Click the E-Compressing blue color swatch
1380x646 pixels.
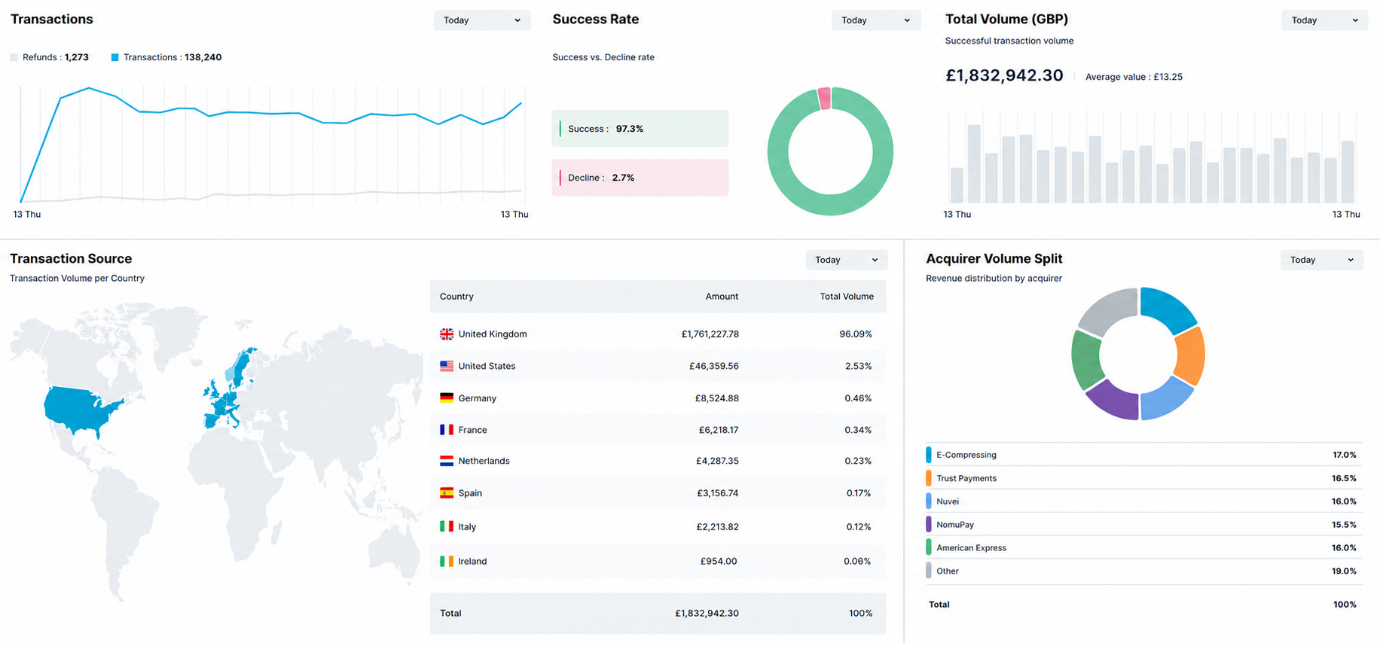929,455
